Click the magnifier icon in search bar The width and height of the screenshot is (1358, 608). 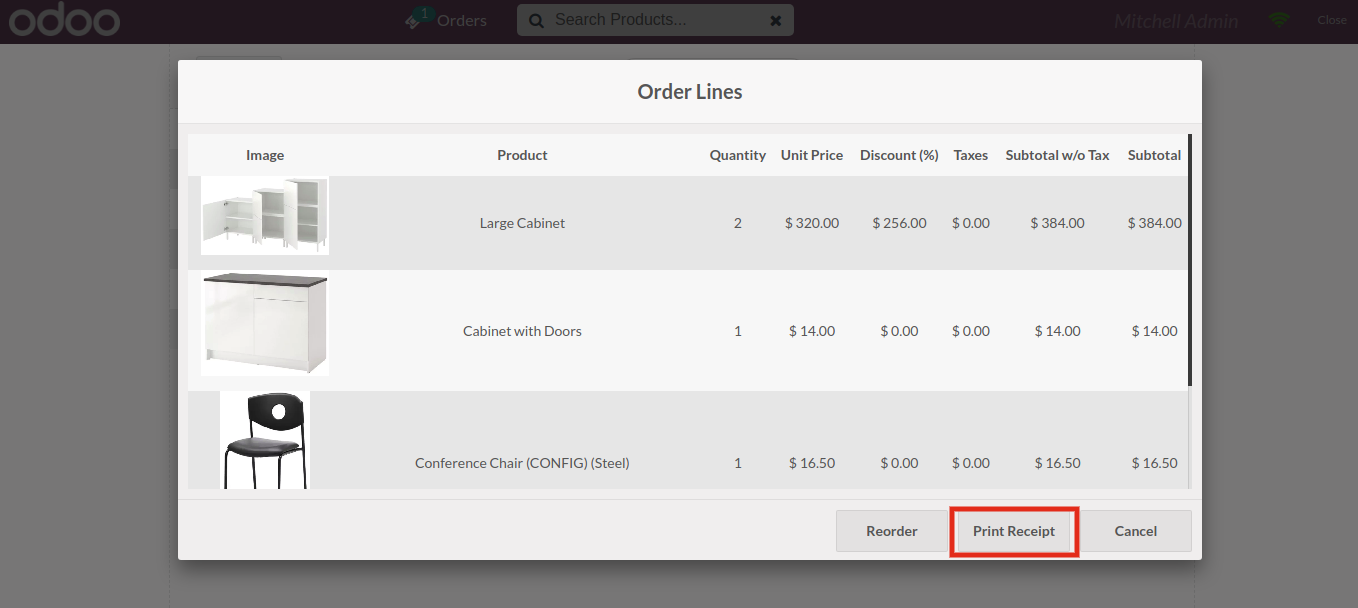pyautogui.click(x=537, y=20)
